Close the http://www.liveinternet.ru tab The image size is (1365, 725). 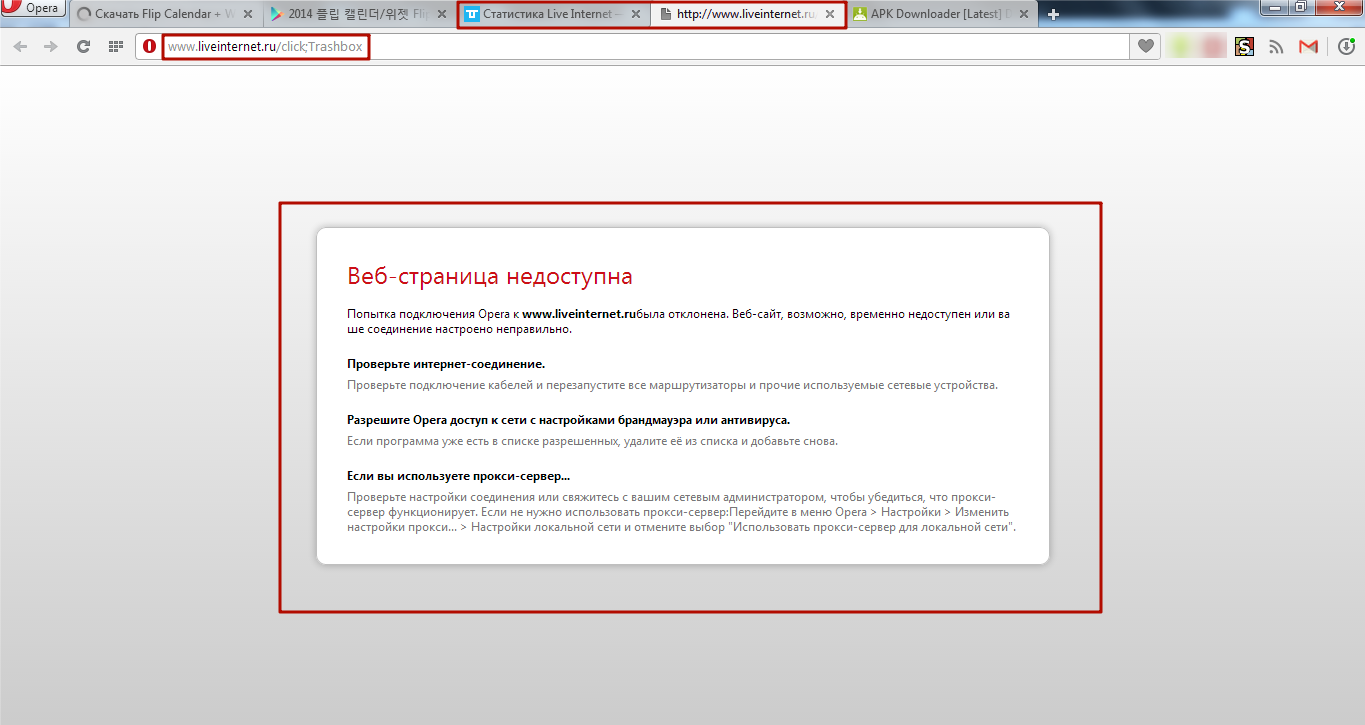coord(830,14)
